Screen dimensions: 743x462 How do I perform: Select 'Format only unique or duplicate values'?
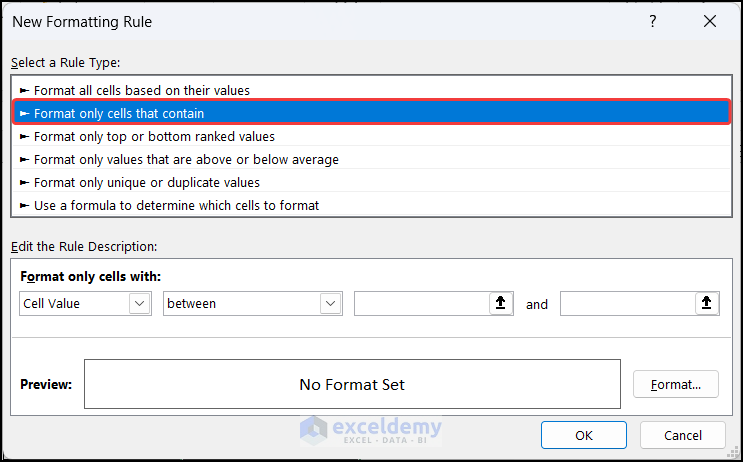click(x=146, y=182)
